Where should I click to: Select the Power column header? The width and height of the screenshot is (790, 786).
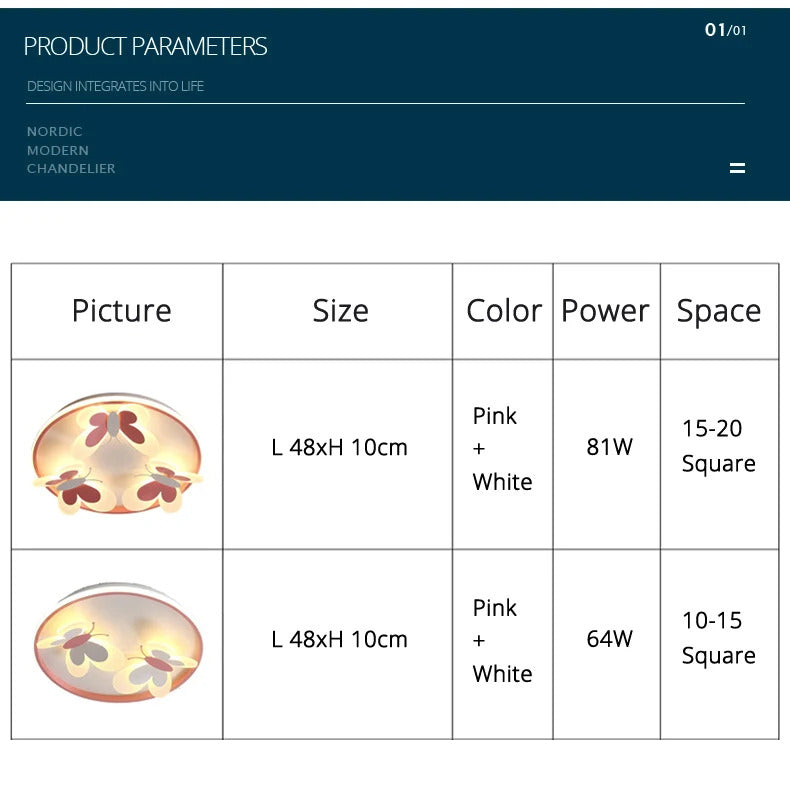(605, 311)
